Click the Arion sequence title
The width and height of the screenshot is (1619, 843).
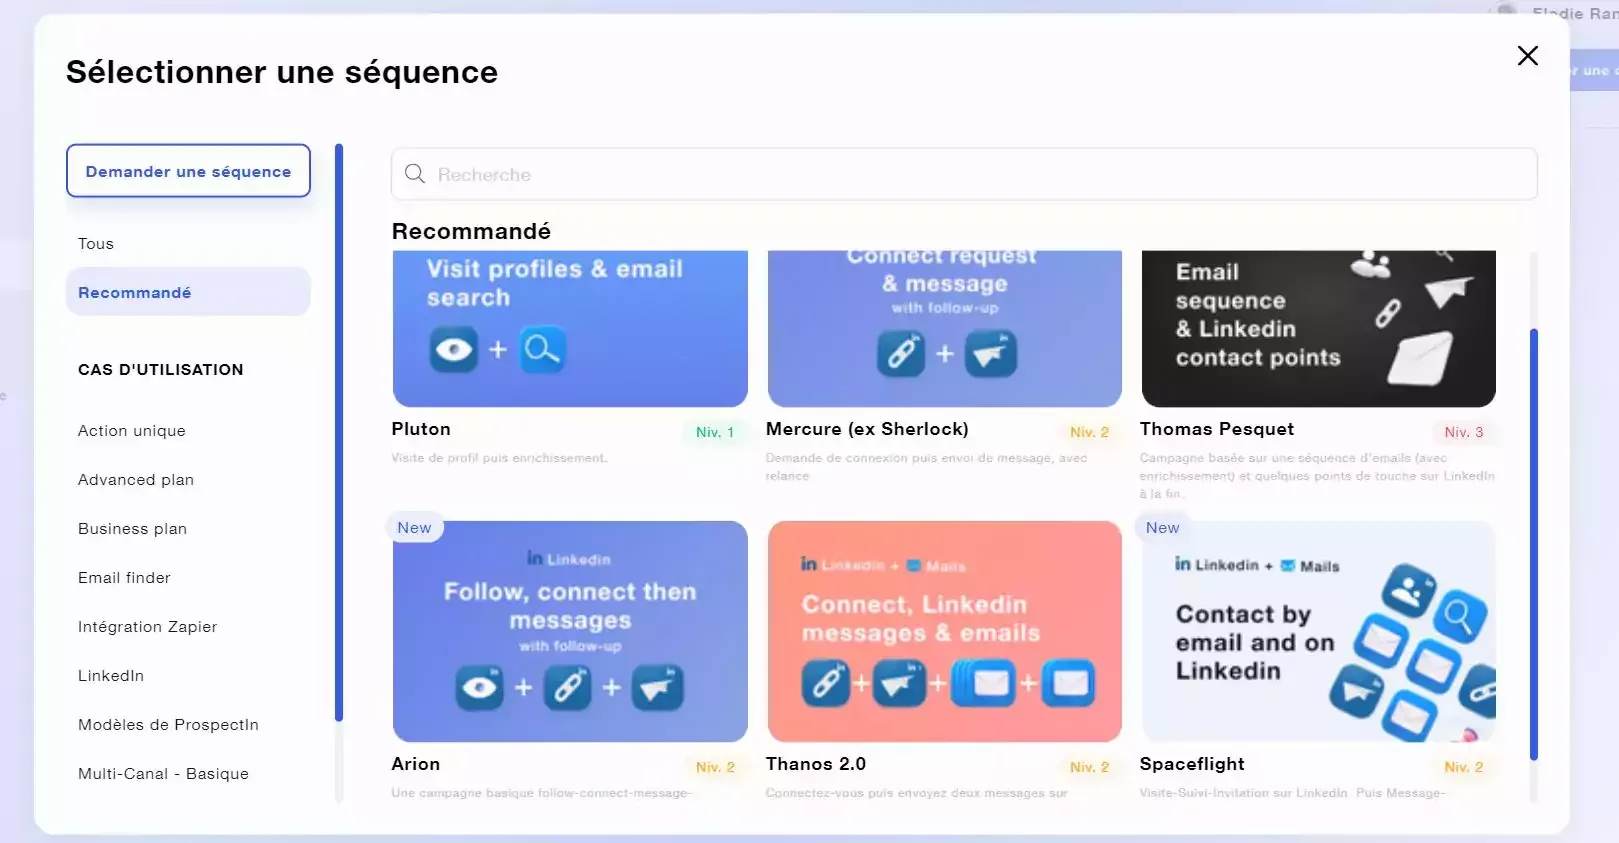(416, 764)
